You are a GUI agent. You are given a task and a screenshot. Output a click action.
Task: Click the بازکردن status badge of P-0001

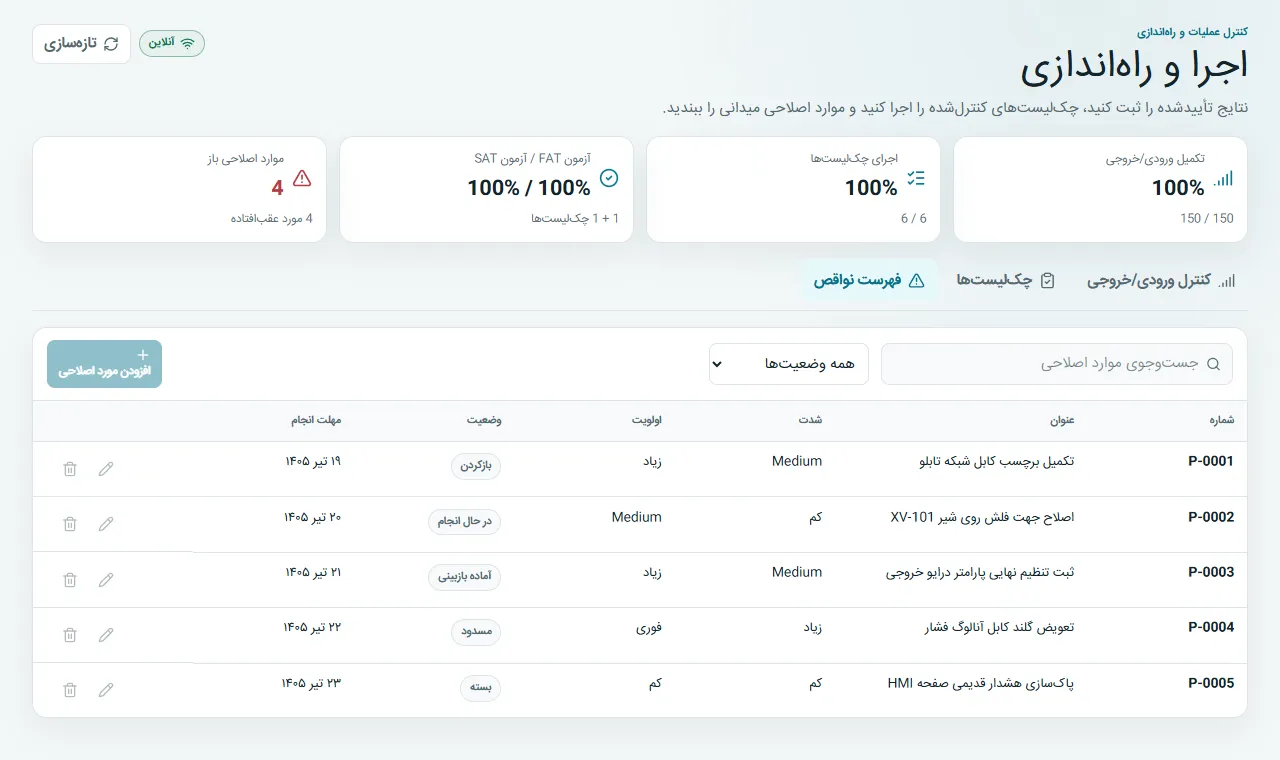pyautogui.click(x=476, y=466)
